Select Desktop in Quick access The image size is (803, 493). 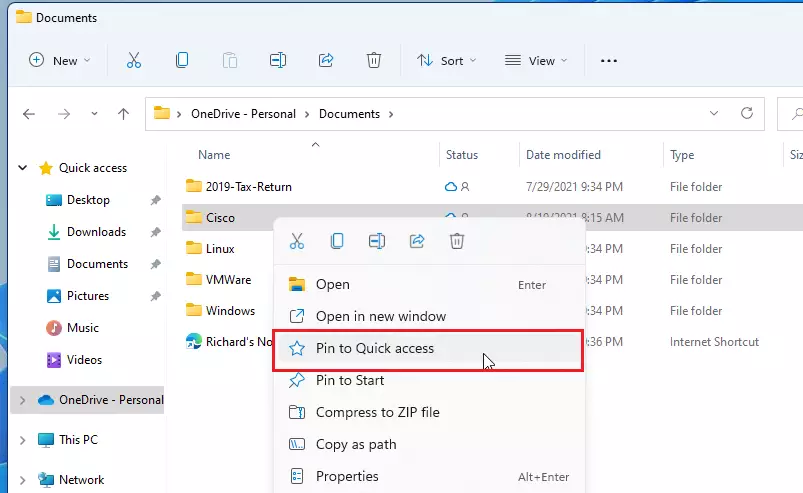click(88, 200)
